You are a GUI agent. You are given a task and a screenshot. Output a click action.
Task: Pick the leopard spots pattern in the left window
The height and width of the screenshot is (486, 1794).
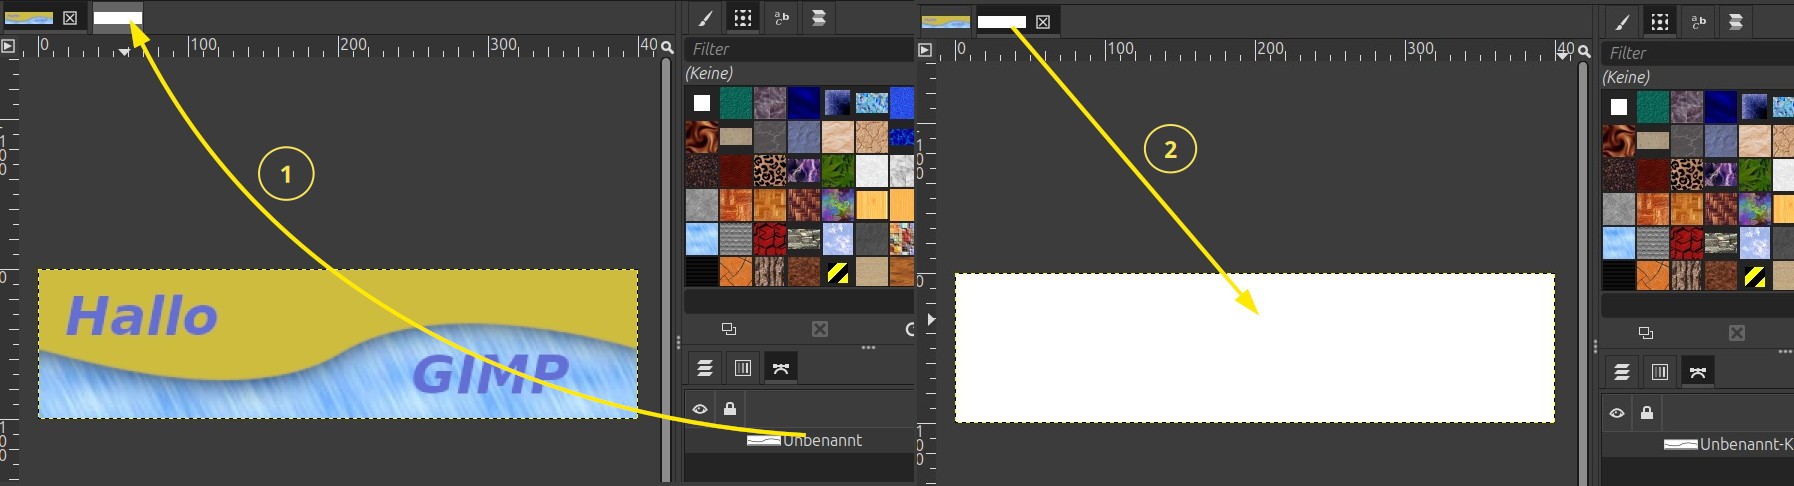[770, 171]
